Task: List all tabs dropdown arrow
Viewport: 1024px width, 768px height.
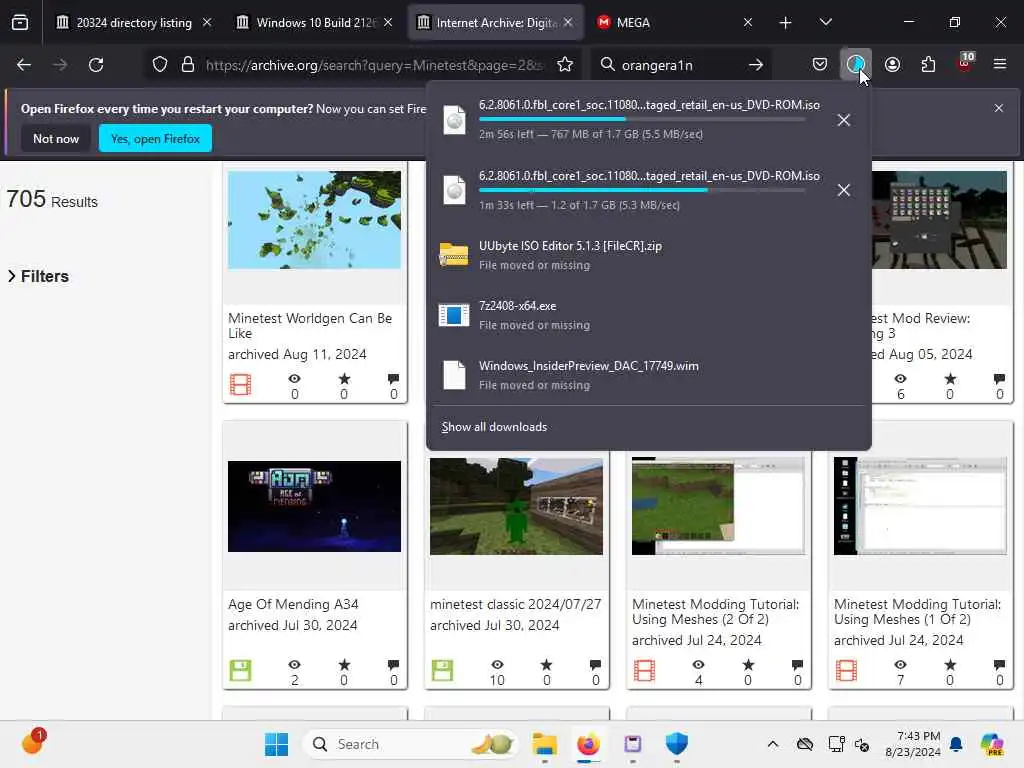Action: pyautogui.click(x=825, y=23)
